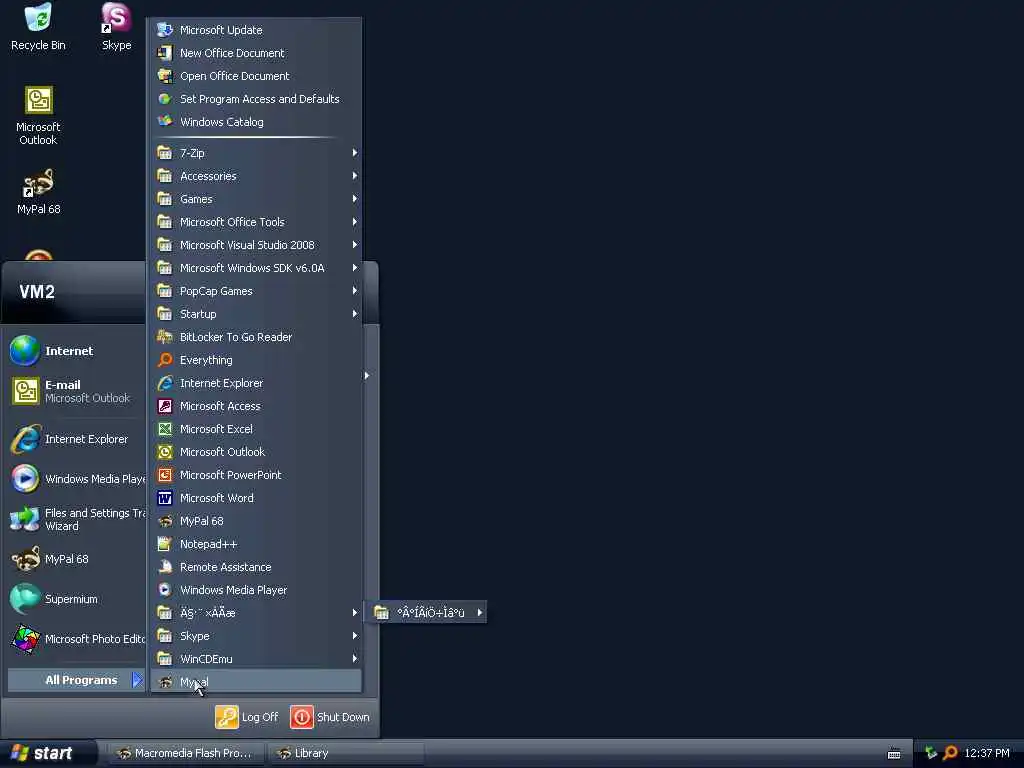Expand the WinCDEmu submenu arrow
This screenshot has height=768, width=1024.
click(x=355, y=659)
